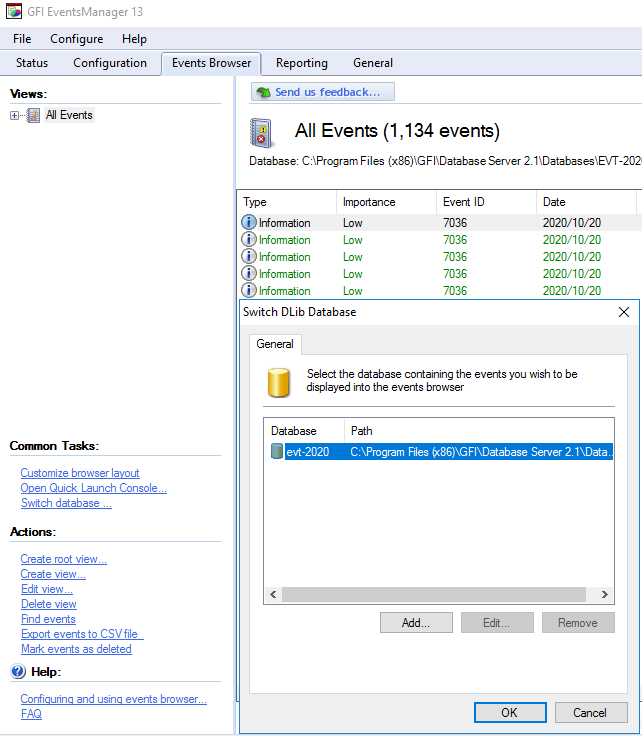Click the All Events notebook header icon
642x736 pixels.
point(260,133)
